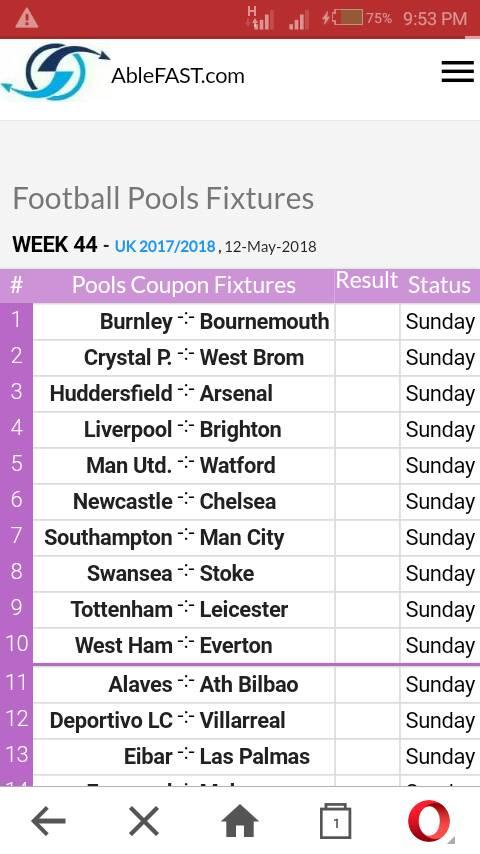Tap the Huddersfield vs Arsenal fixture
Viewport: 480px width, 854px height.
point(161,393)
